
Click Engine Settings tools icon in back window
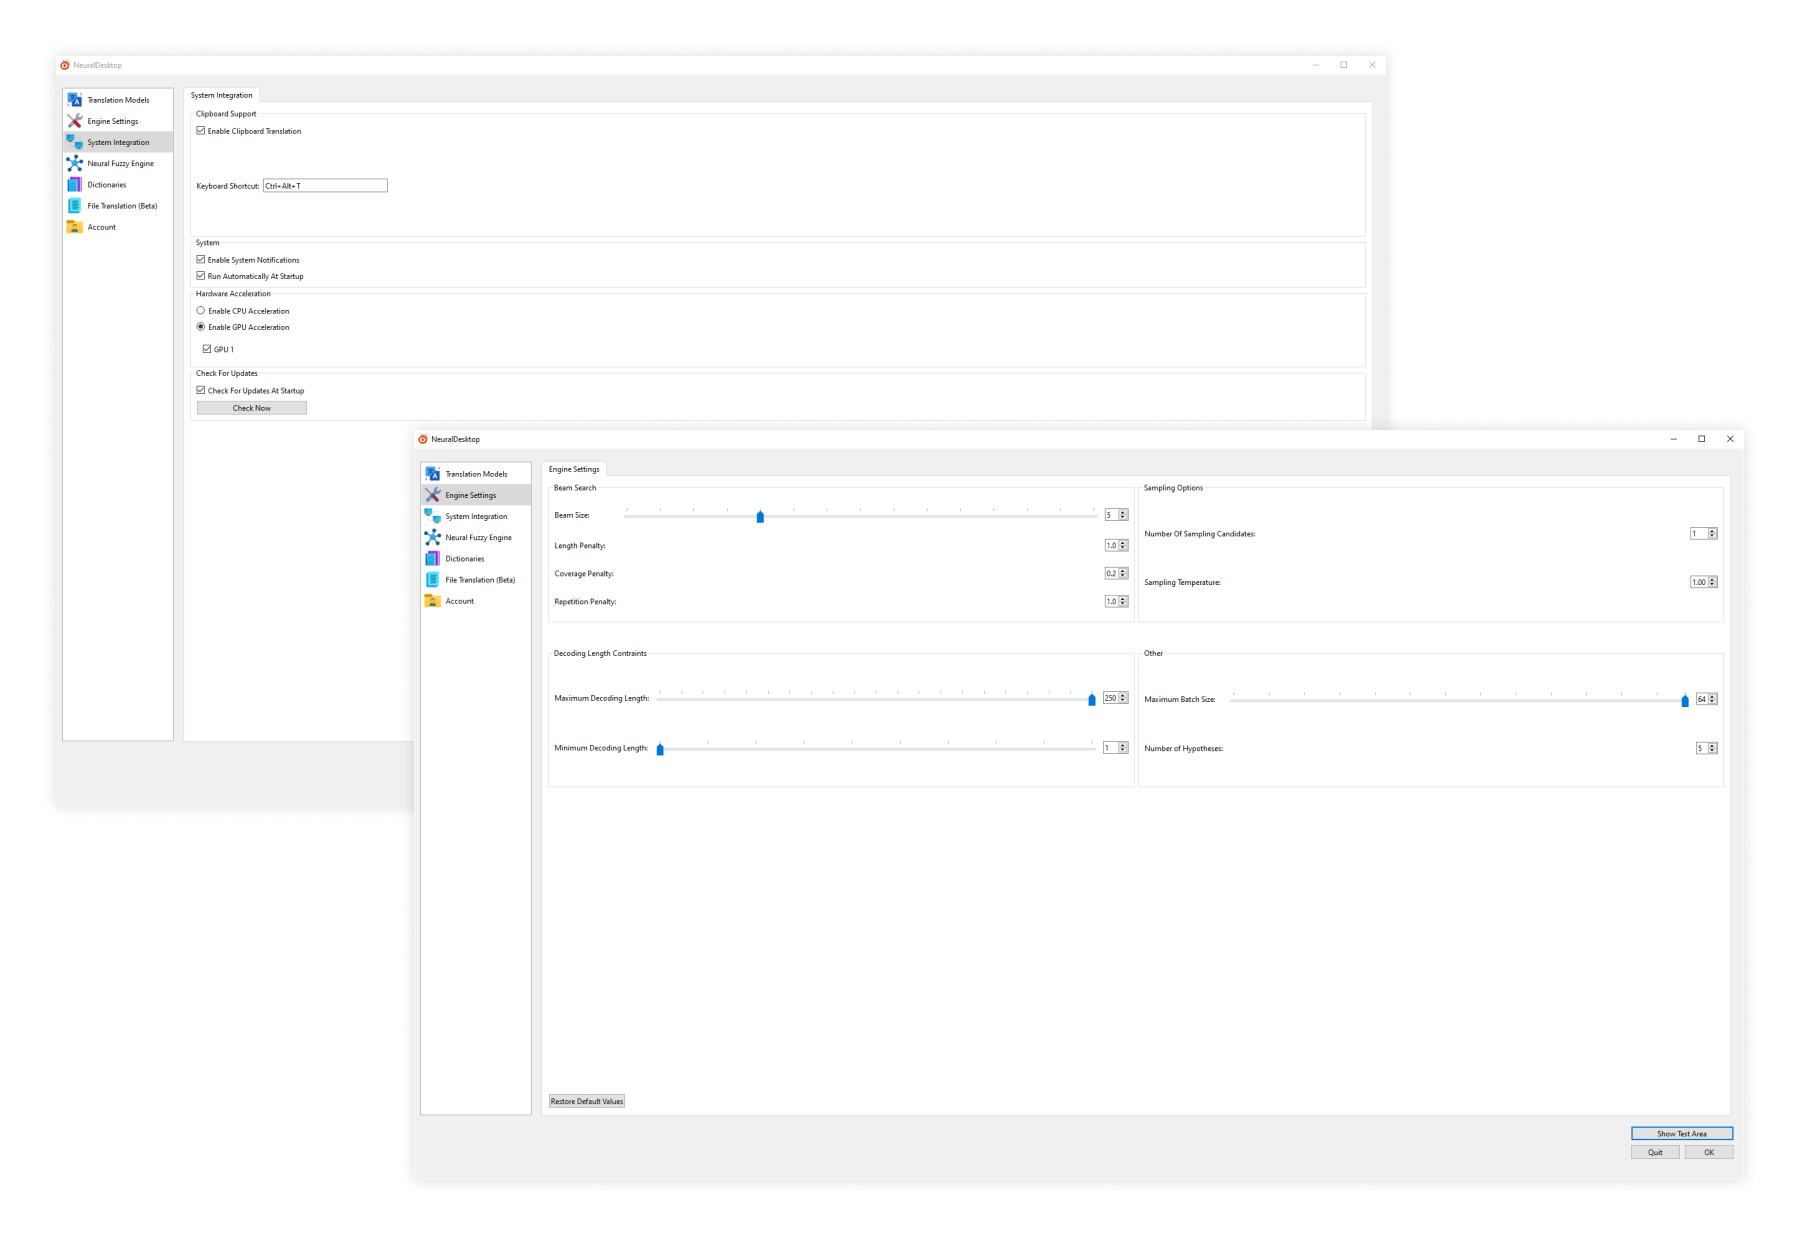point(74,121)
